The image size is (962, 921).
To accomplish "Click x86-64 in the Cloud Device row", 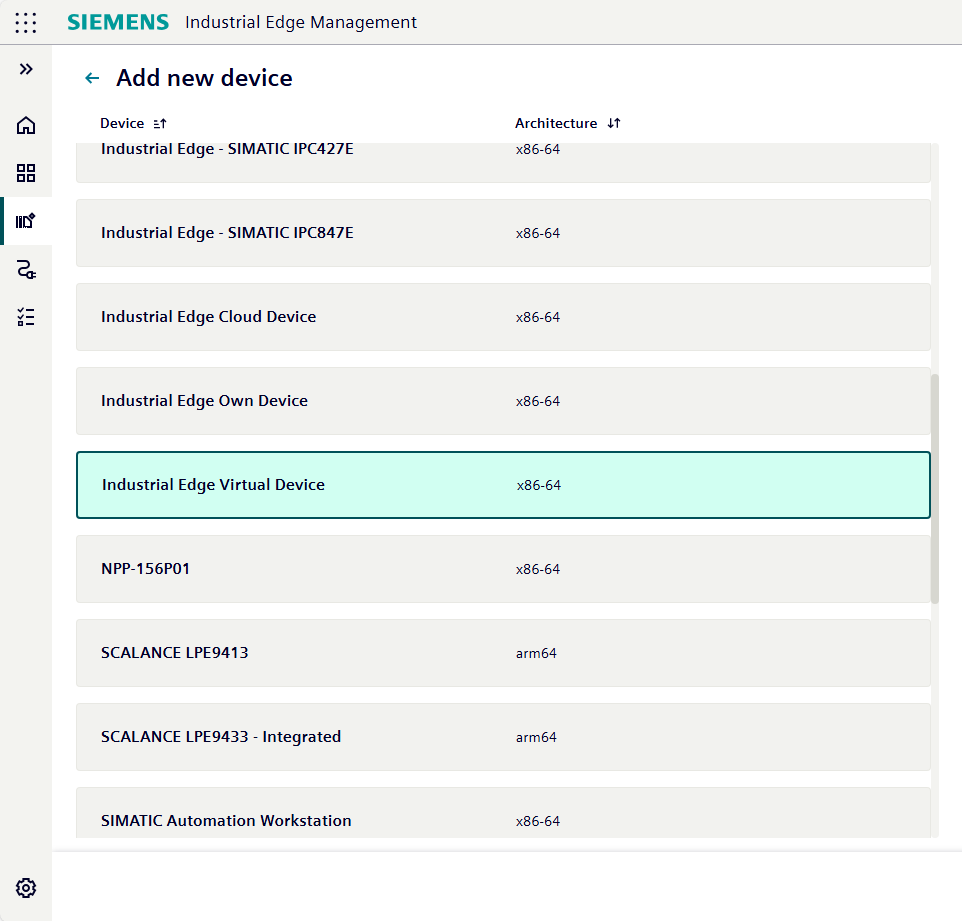I will point(538,317).
